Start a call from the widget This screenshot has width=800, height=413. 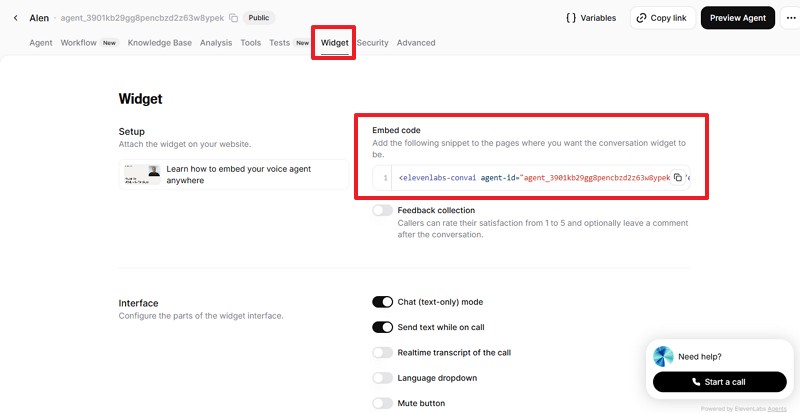pos(720,381)
